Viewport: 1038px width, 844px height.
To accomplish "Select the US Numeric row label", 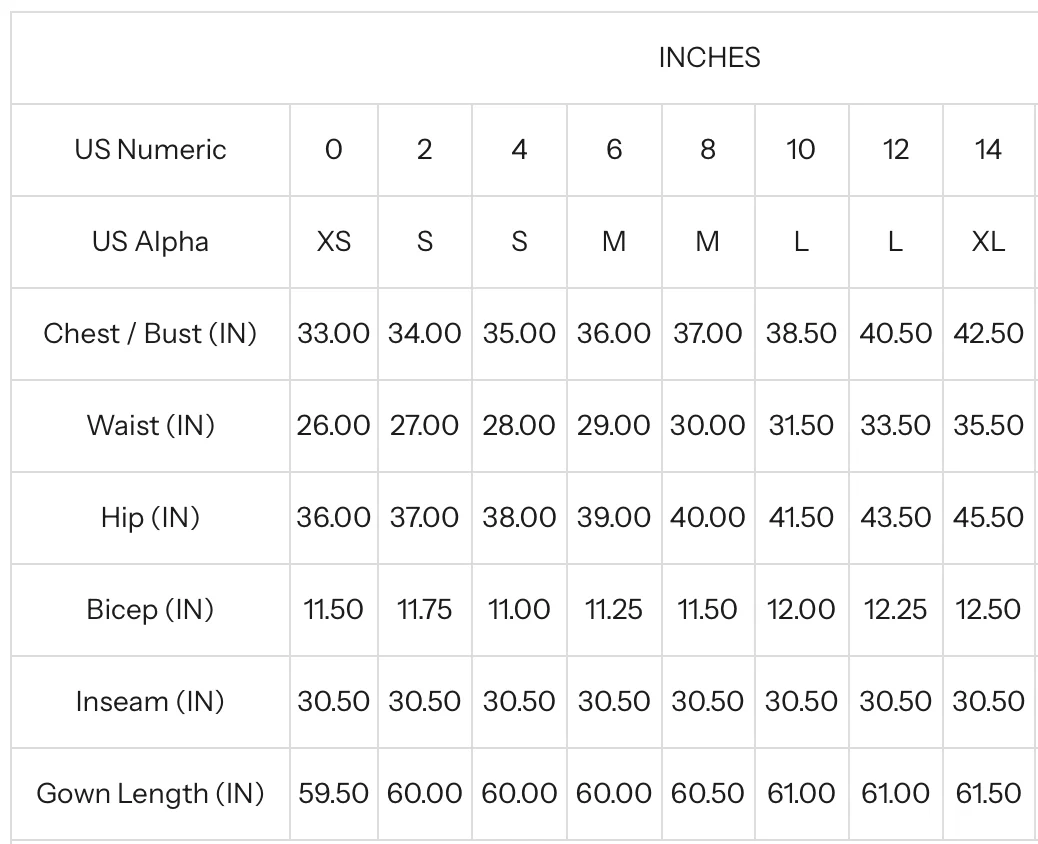I will tap(150, 150).
